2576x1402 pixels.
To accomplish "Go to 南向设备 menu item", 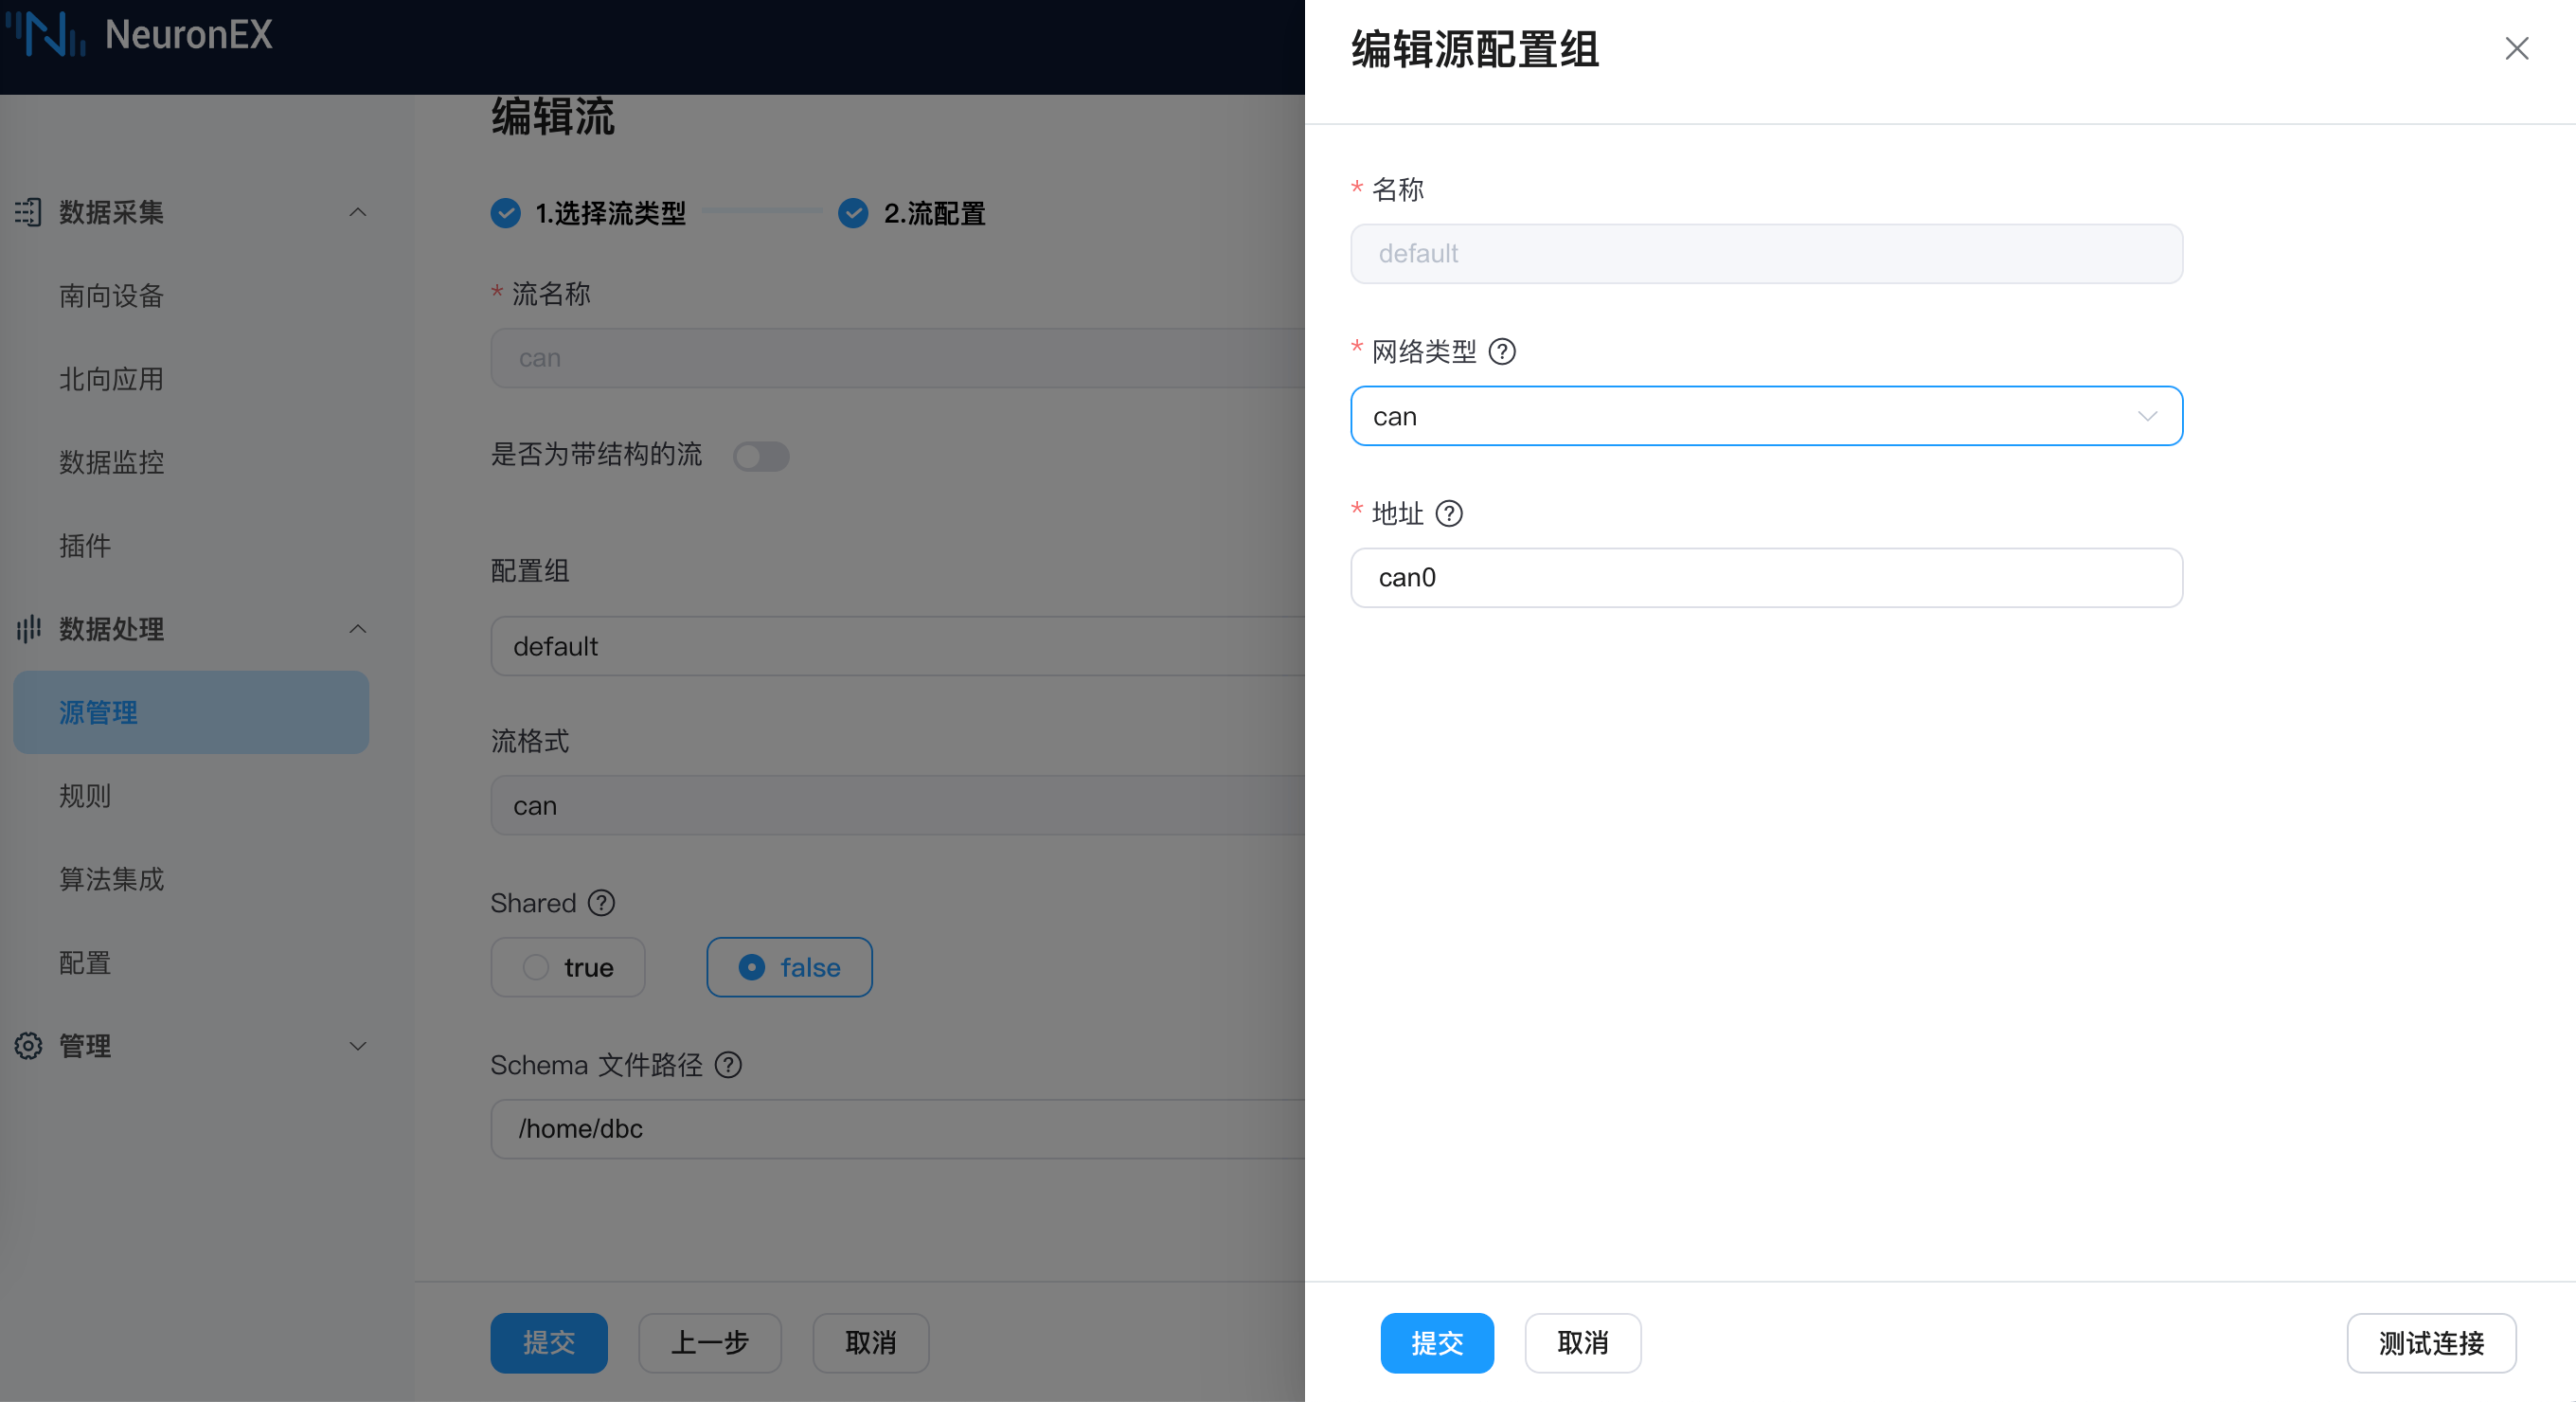I will 111,296.
